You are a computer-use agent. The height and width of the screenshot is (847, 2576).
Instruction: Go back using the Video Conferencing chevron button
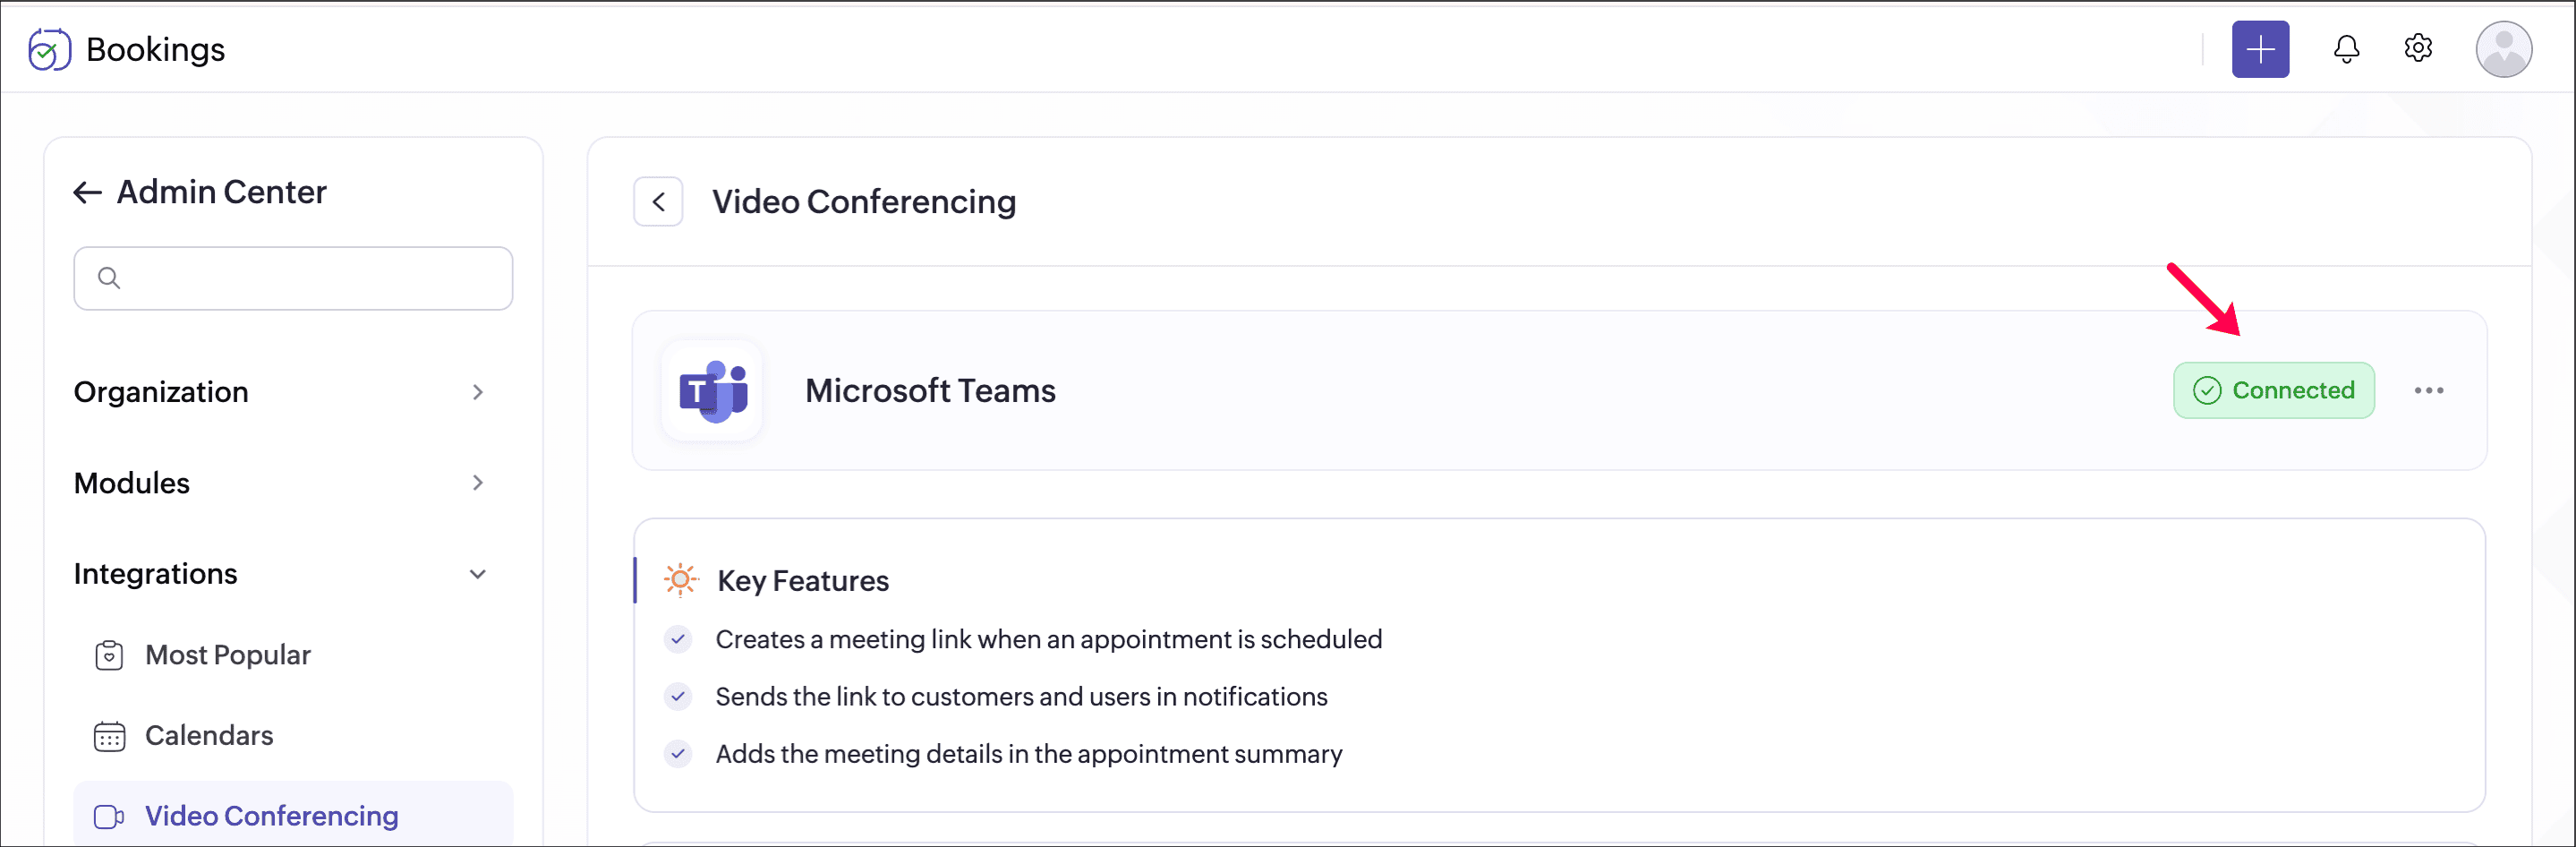(x=658, y=202)
